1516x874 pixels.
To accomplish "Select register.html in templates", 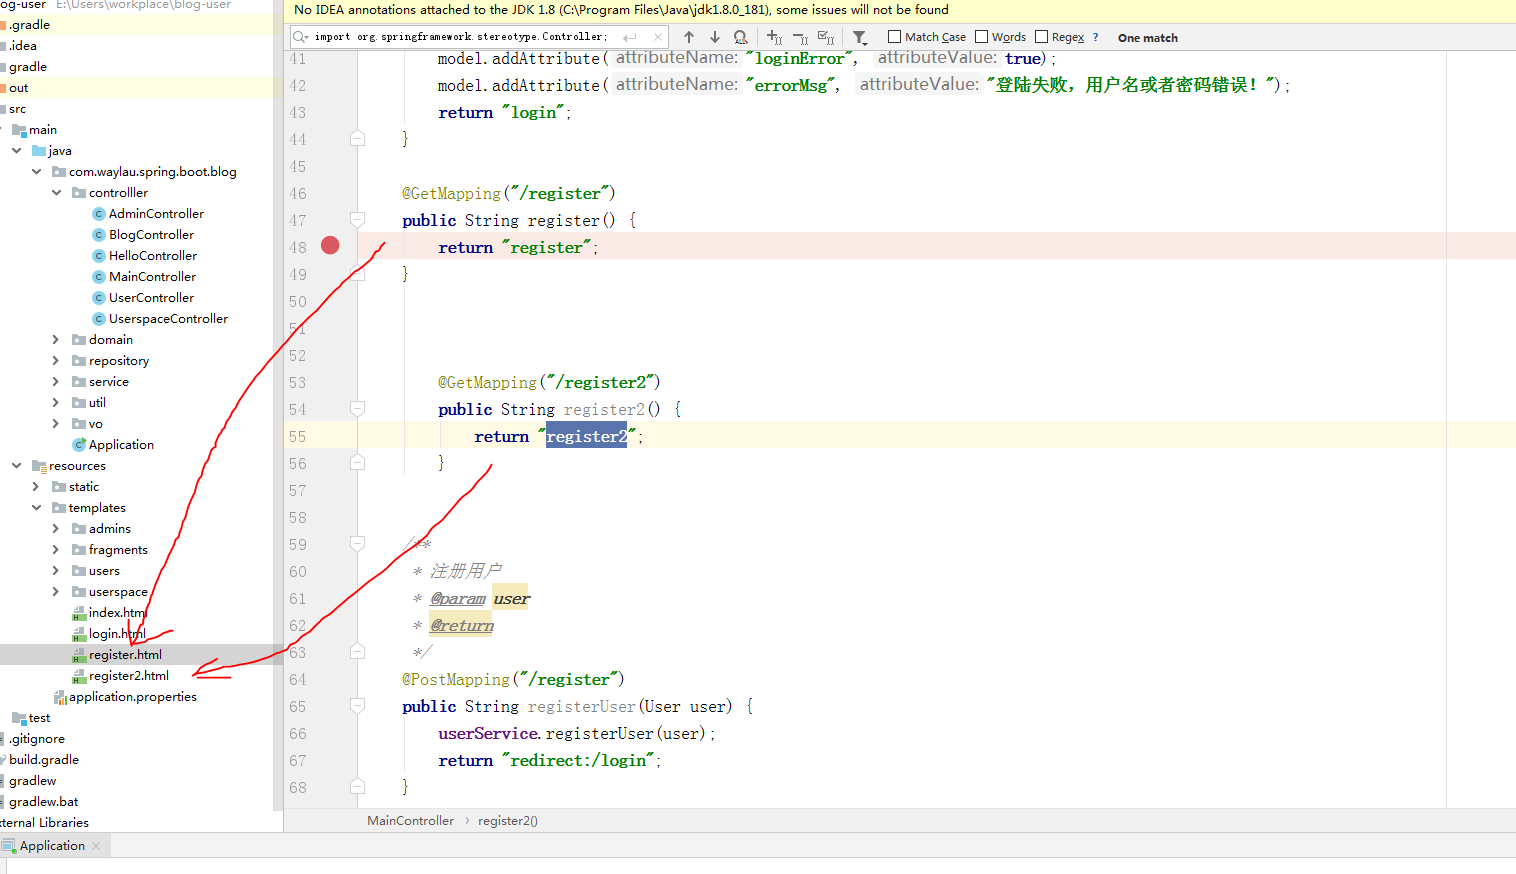I will point(125,655).
